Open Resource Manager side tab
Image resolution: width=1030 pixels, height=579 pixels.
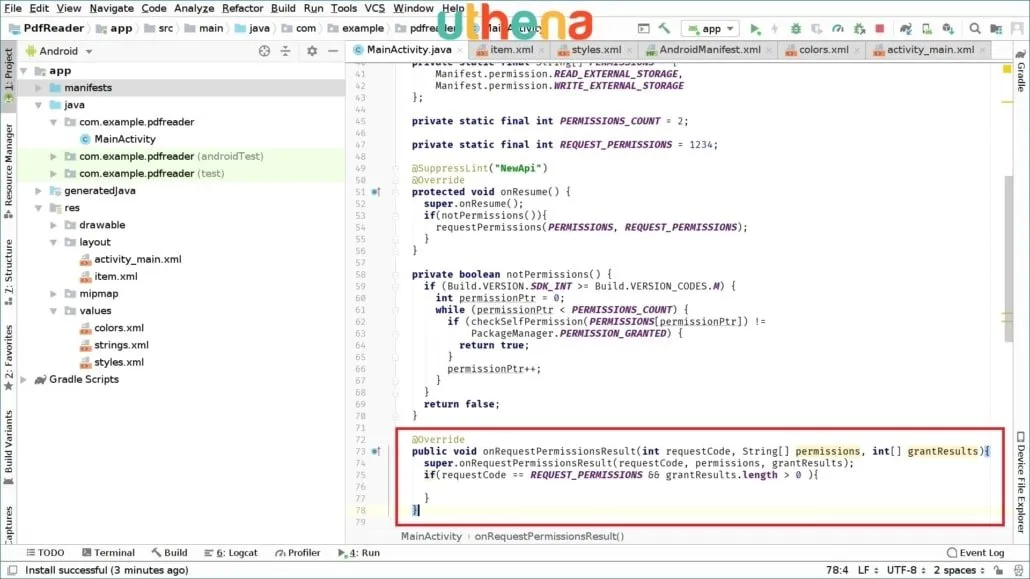click(x=9, y=171)
